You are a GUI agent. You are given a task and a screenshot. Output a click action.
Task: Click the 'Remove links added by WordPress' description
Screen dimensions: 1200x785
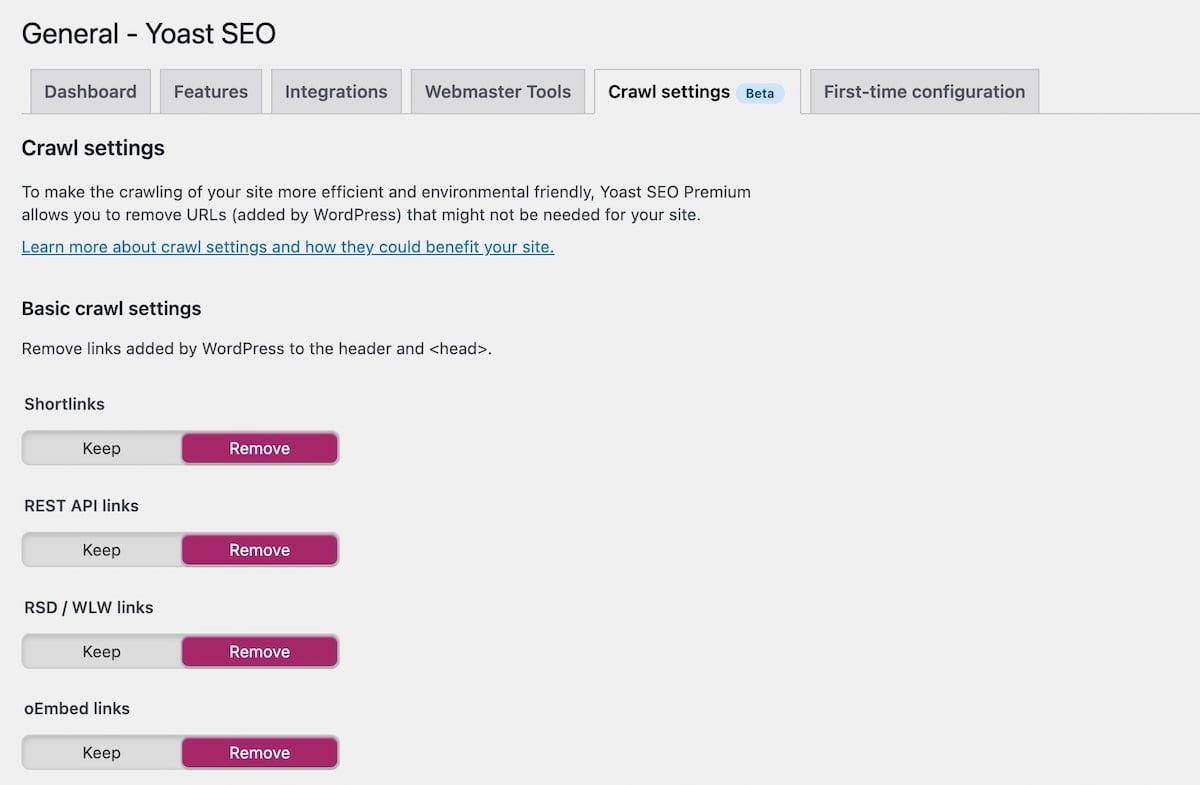(x=256, y=349)
